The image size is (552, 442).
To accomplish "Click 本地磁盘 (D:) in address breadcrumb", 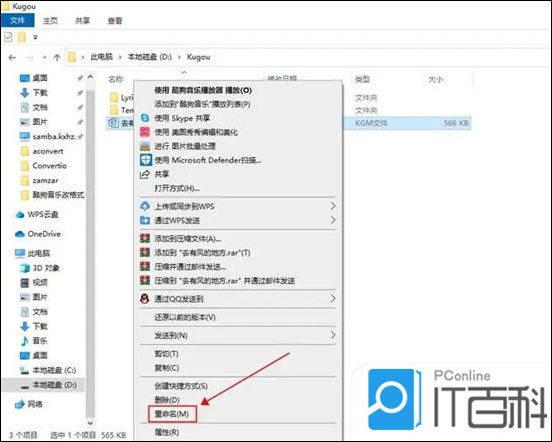I will tap(149, 57).
